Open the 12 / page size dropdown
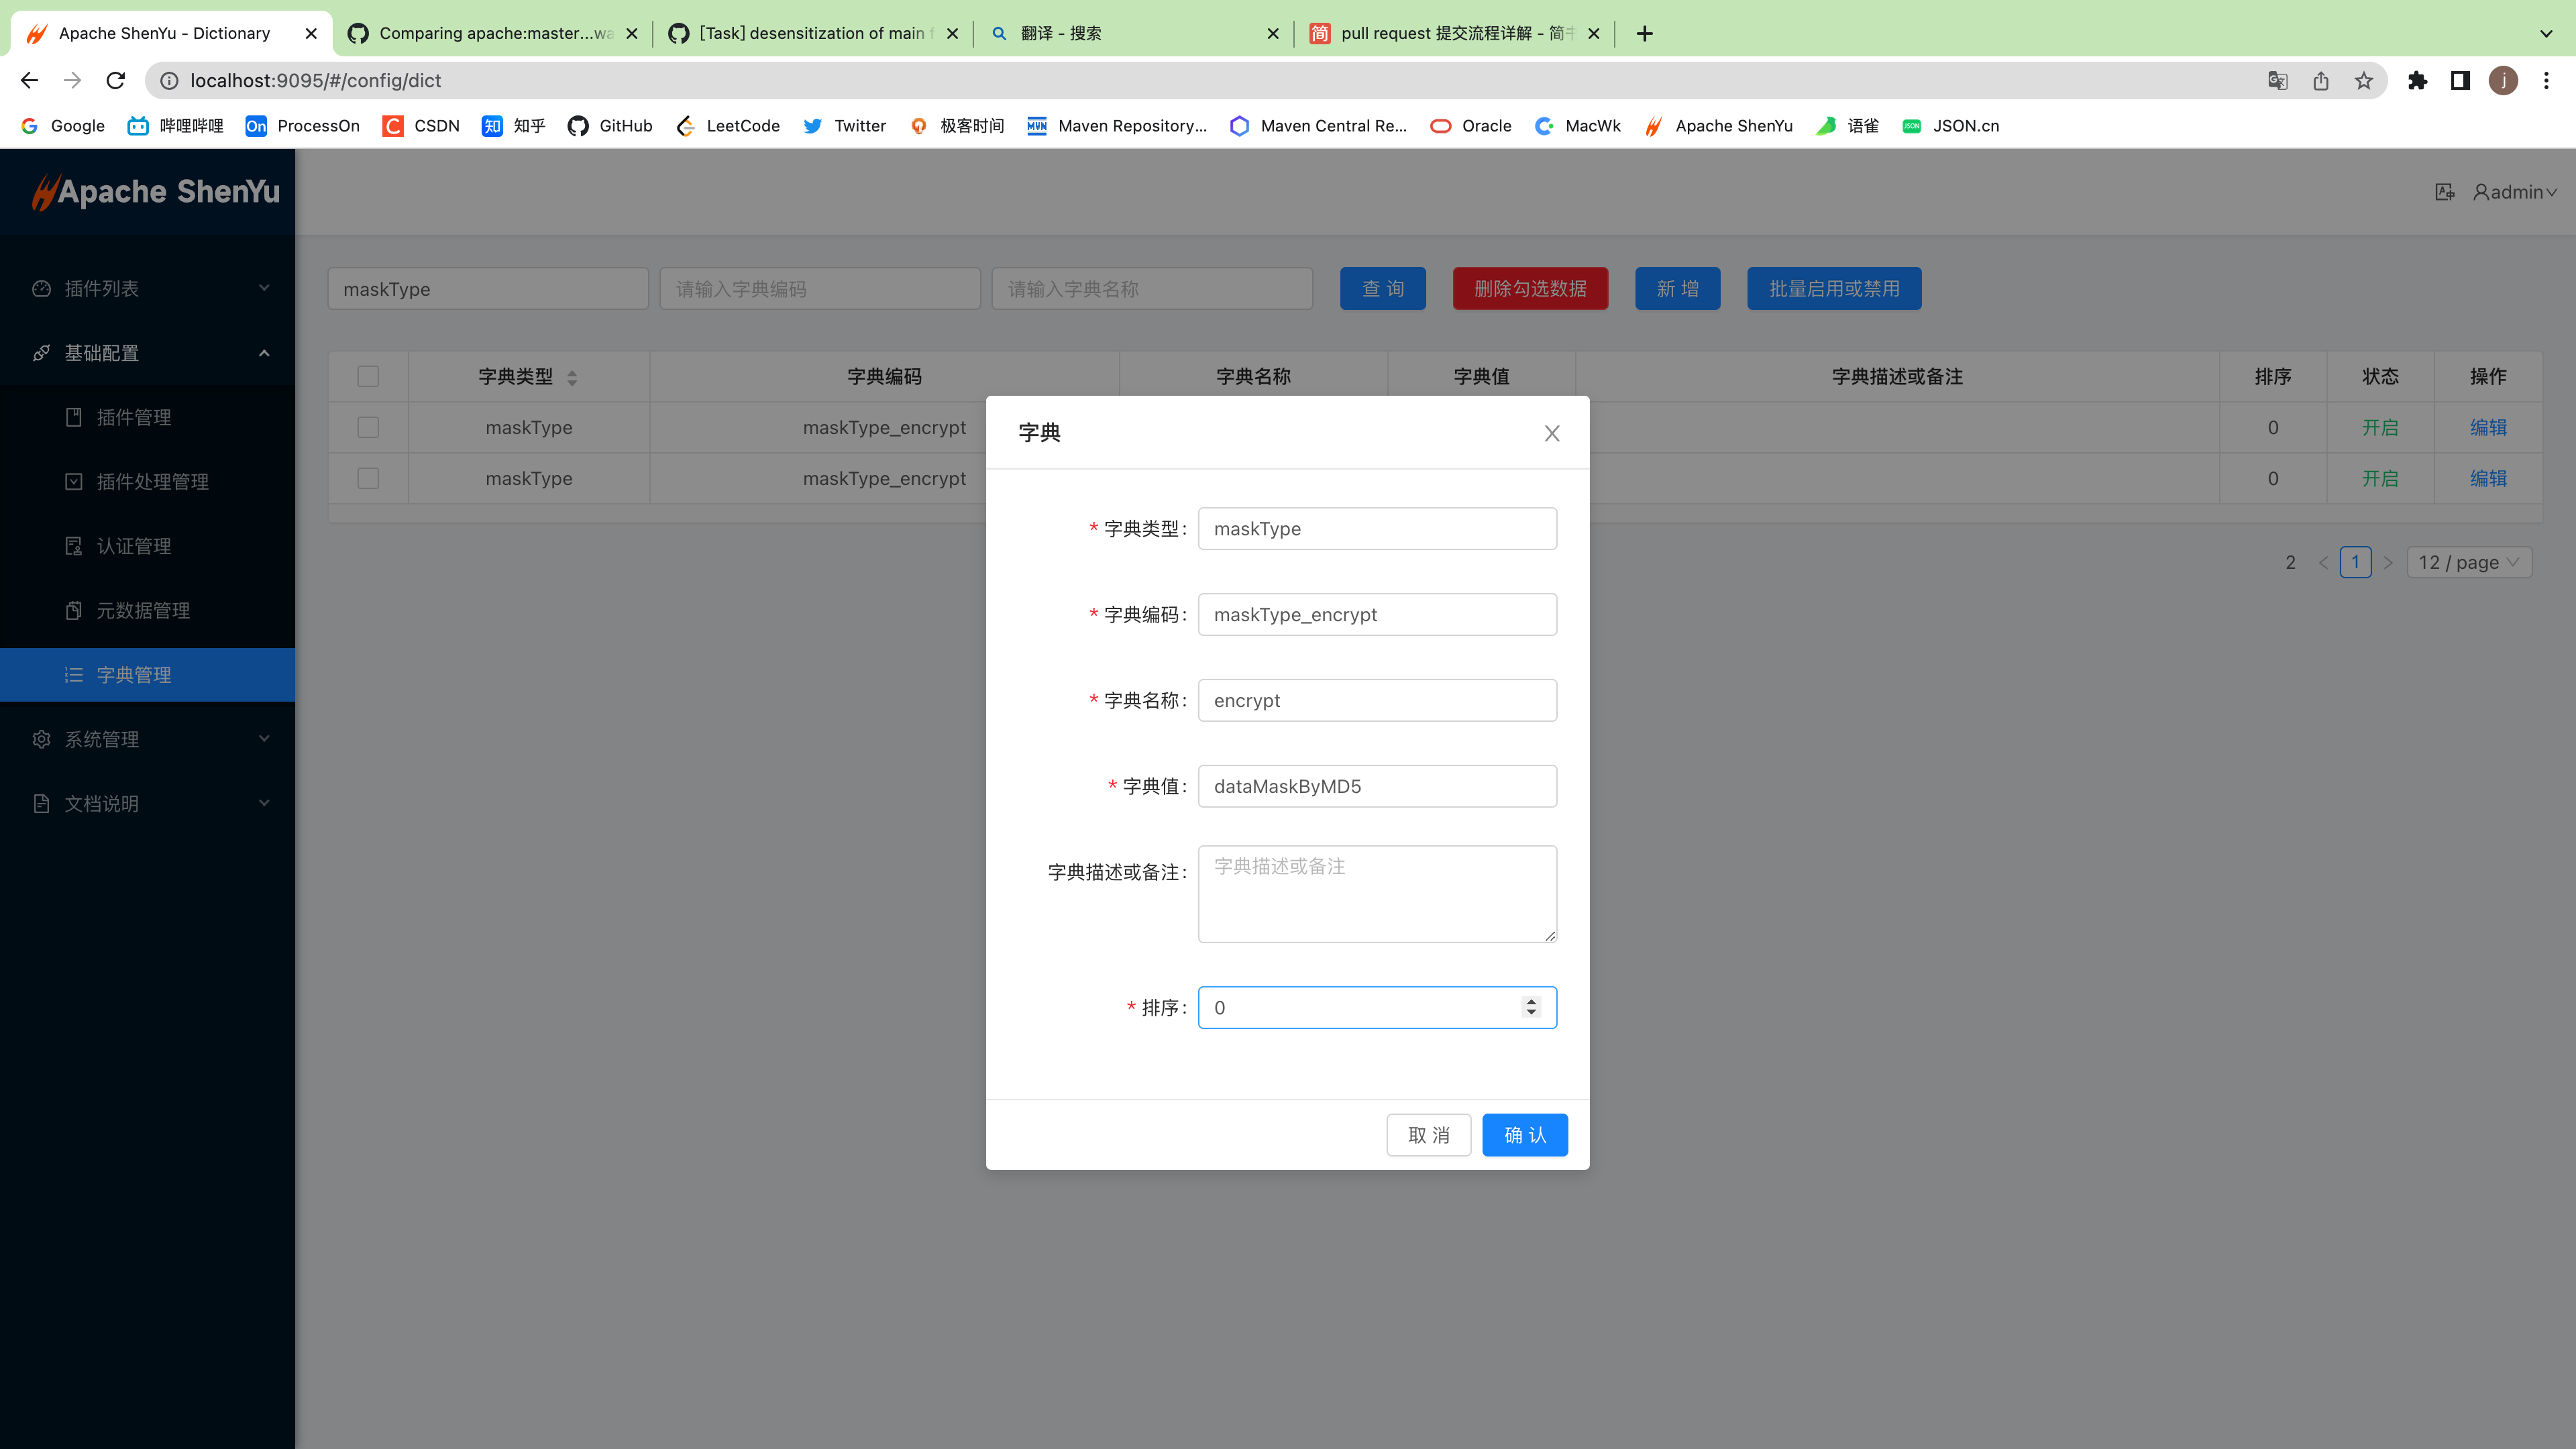Viewport: 2576px width, 1449px height. coord(2468,563)
